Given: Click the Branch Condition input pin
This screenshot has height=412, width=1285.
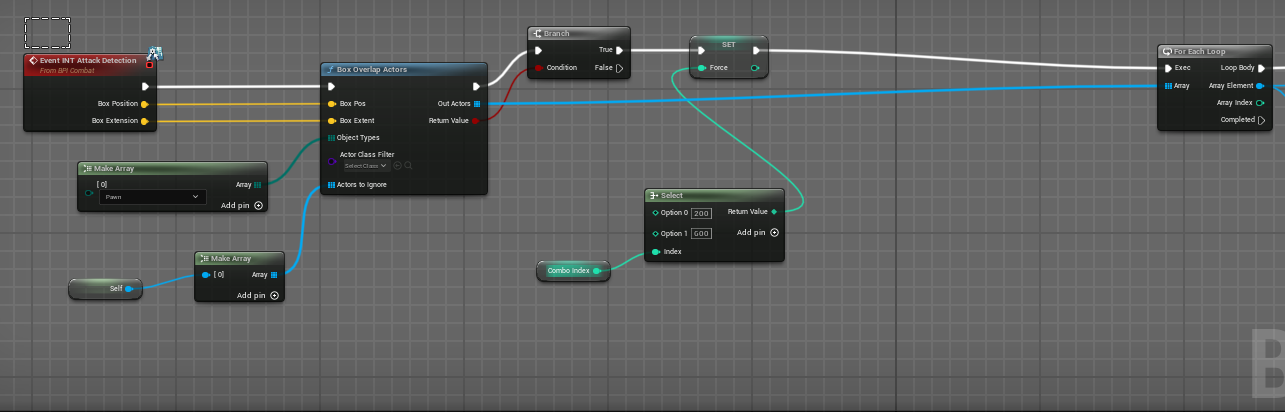Looking at the screenshot, I should pyautogui.click(x=539, y=68).
